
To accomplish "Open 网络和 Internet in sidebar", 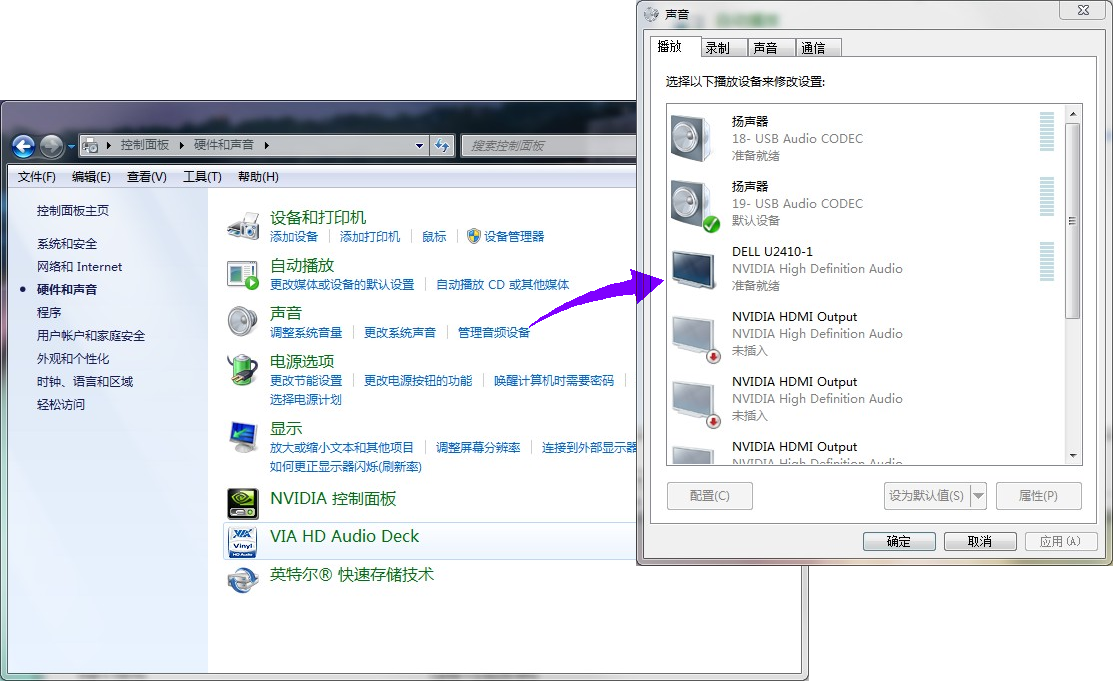I will coord(80,266).
